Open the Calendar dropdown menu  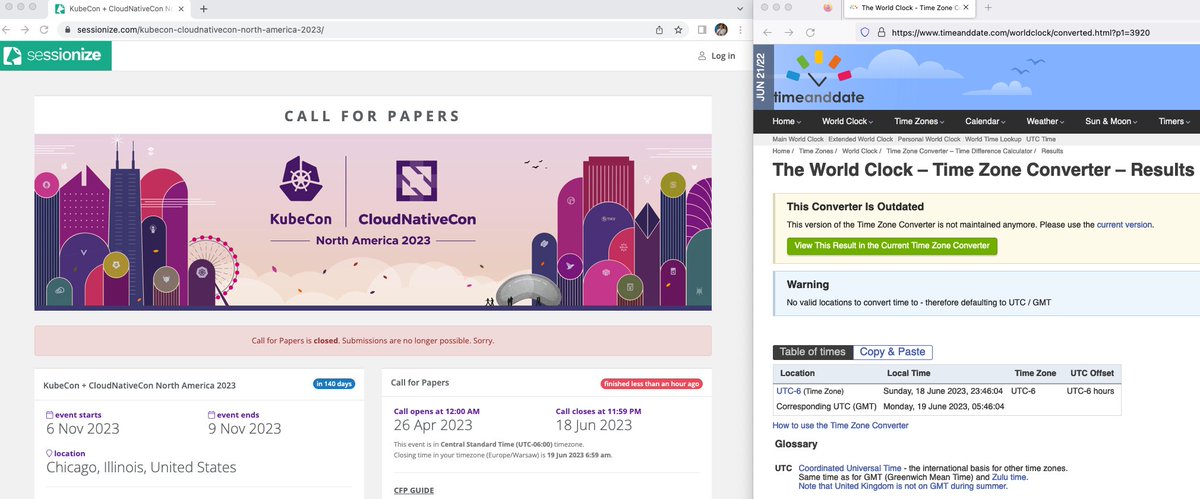tap(987, 121)
